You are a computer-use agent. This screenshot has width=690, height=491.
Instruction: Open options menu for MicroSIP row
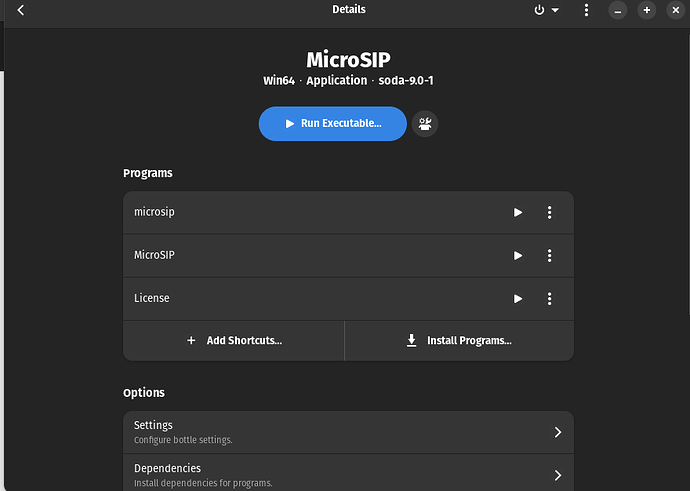click(x=549, y=256)
